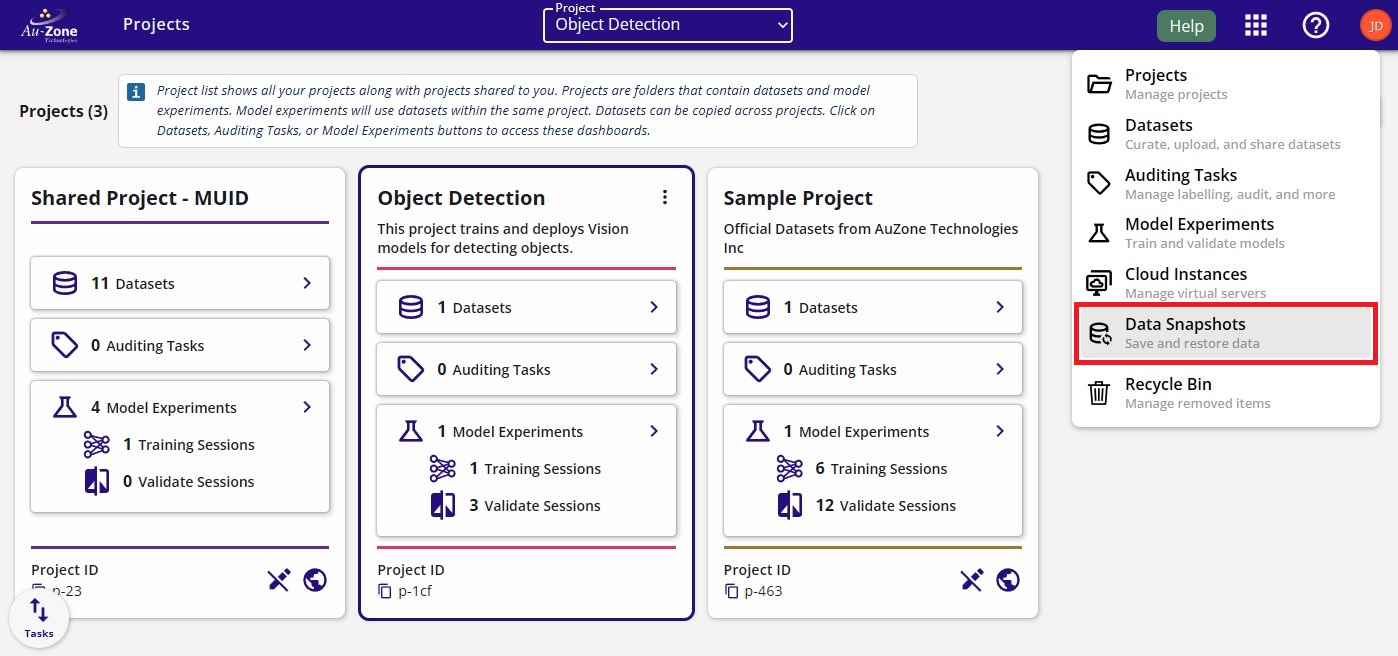Click the Tasks transfer arrows button
Viewport: 1398px width, 656px height.
pyautogui.click(x=39, y=617)
